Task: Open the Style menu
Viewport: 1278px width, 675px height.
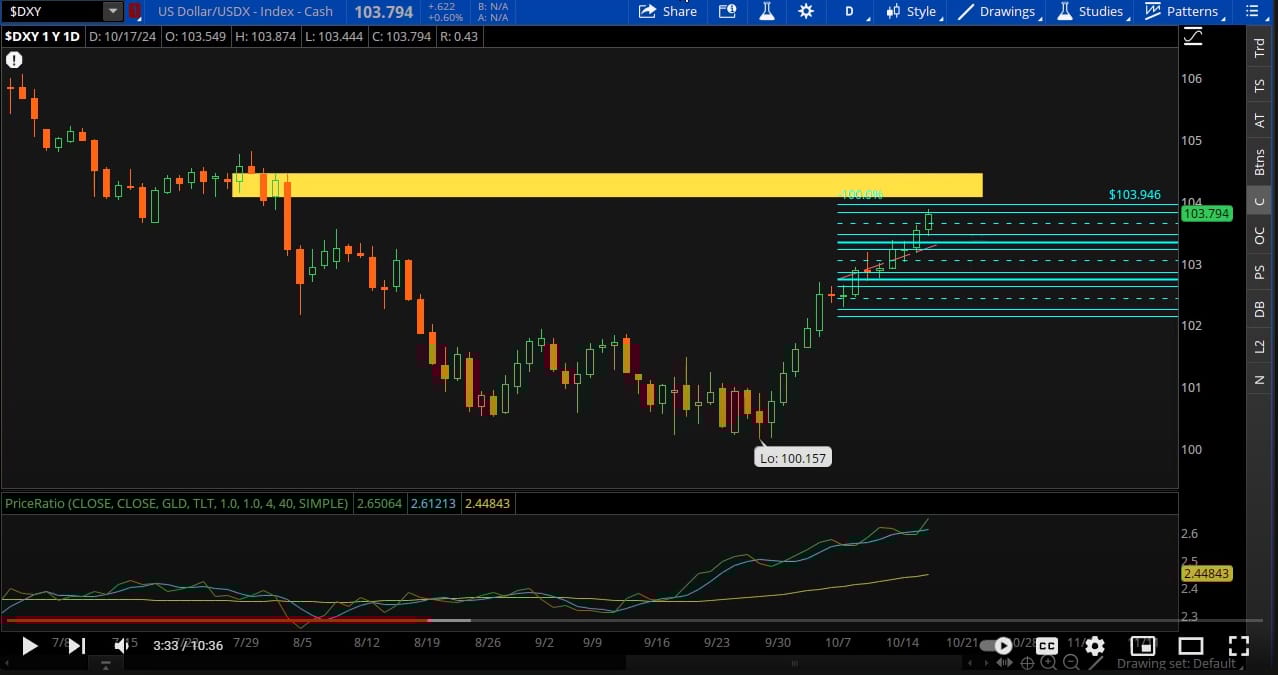Action: [911, 11]
